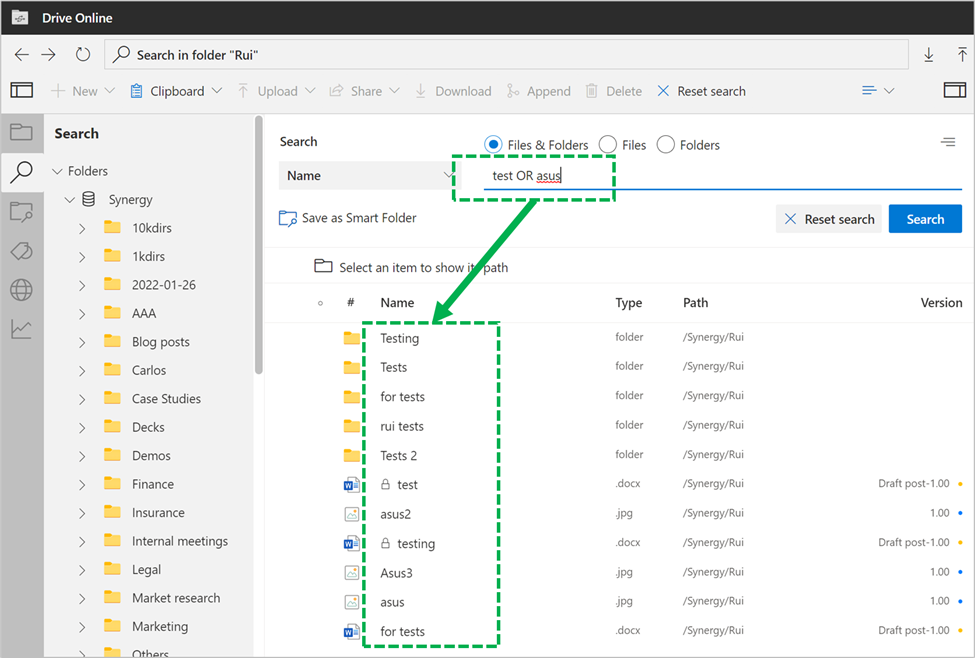The image size is (975, 658).
Task: Expand the Case Studies folder
Action: [x=82, y=399]
